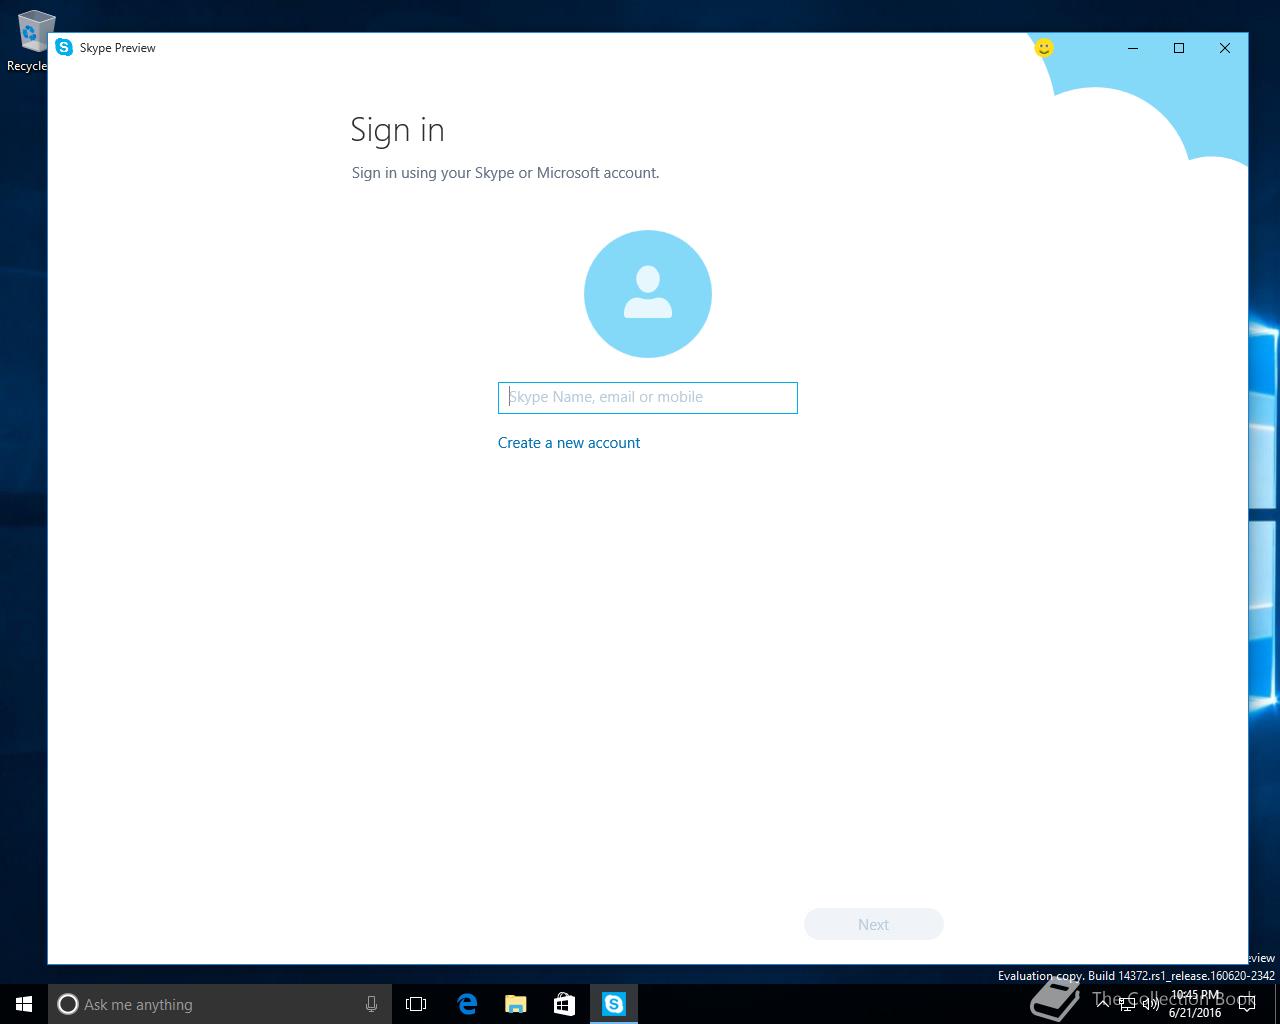Image resolution: width=1280 pixels, height=1024 pixels.
Task: Close the Skype Preview window
Action: click(x=1225, y=48)
